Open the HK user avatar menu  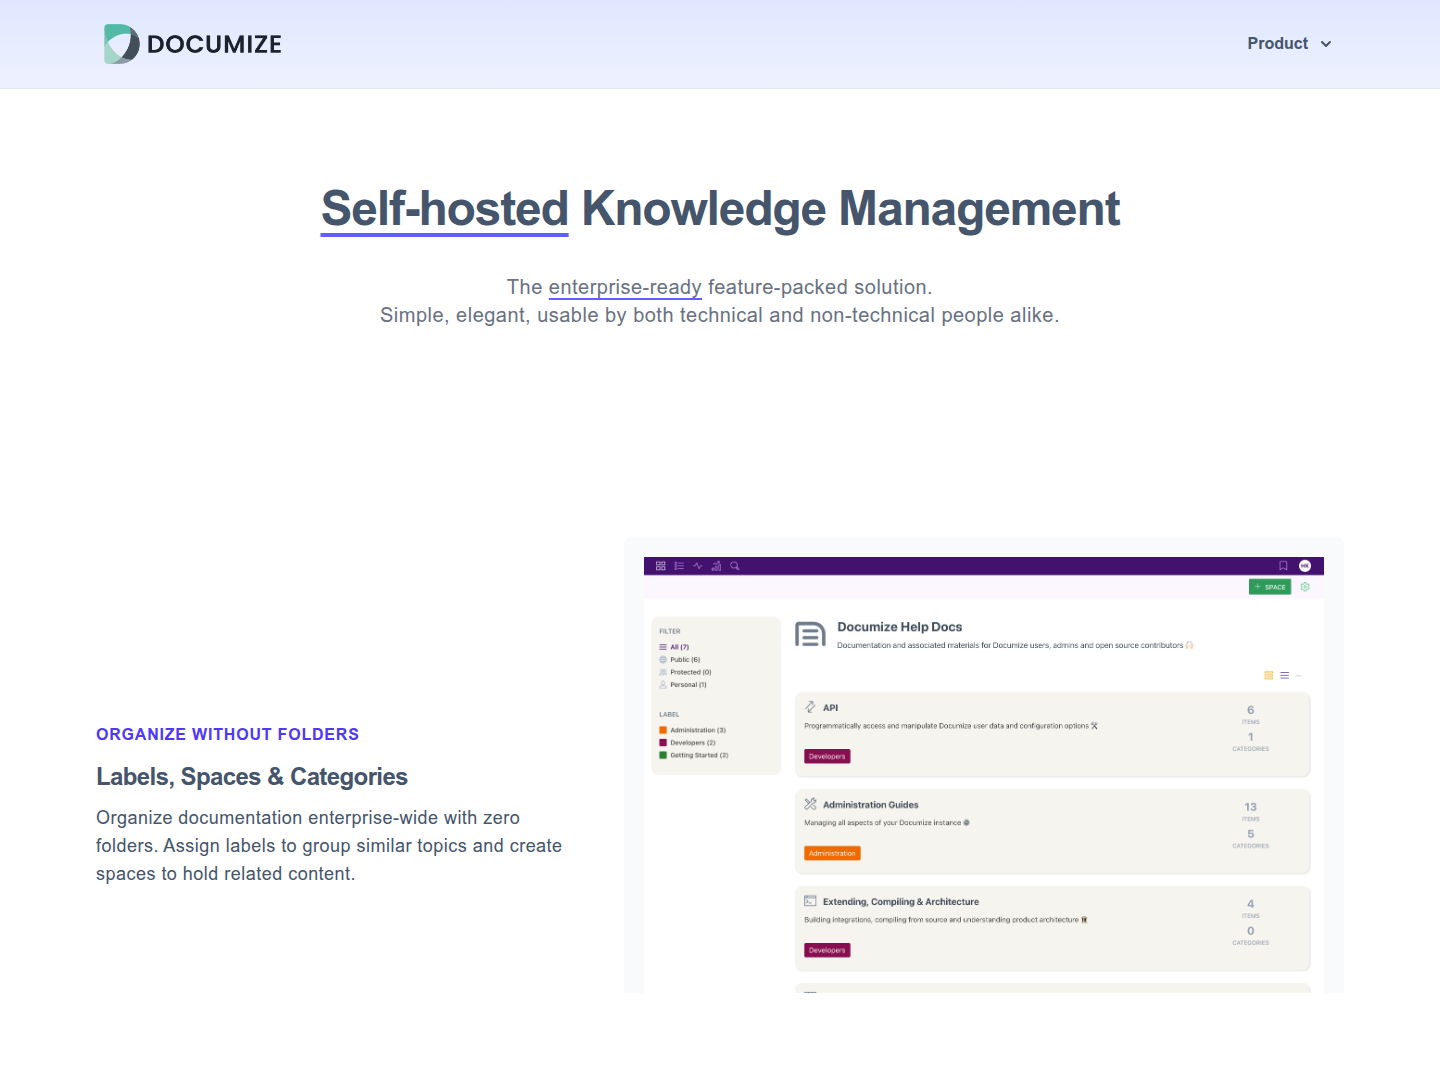tap(1305, 566)
